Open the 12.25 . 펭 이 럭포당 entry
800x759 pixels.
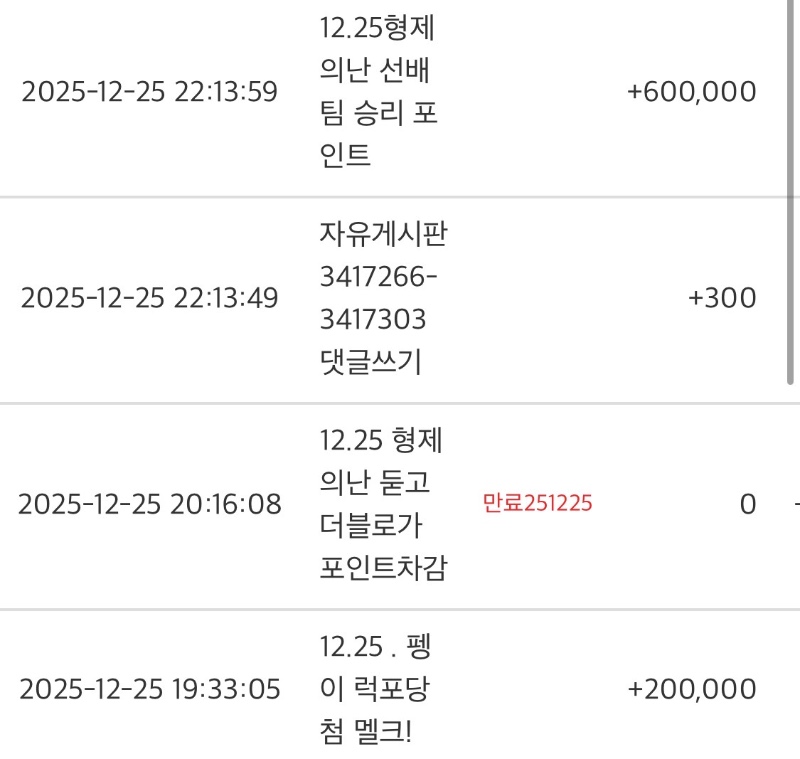pos(375,668)
